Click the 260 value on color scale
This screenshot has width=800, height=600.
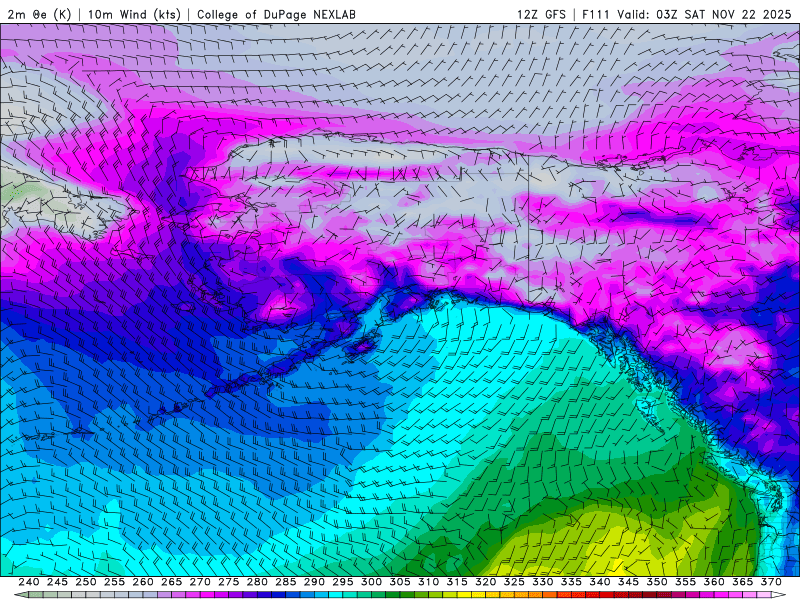click(x=143, y=582)
